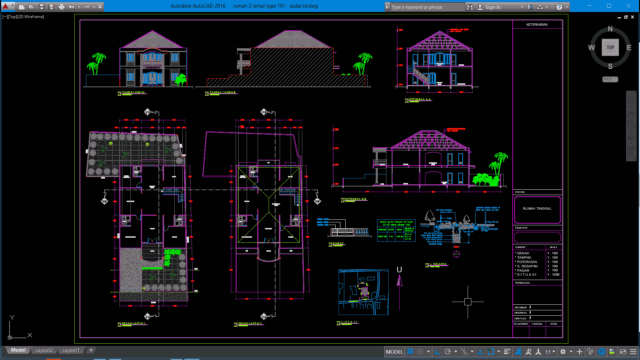640x360 pixels.
Task: Click the New drawing icon
Action: coord(22,7)
